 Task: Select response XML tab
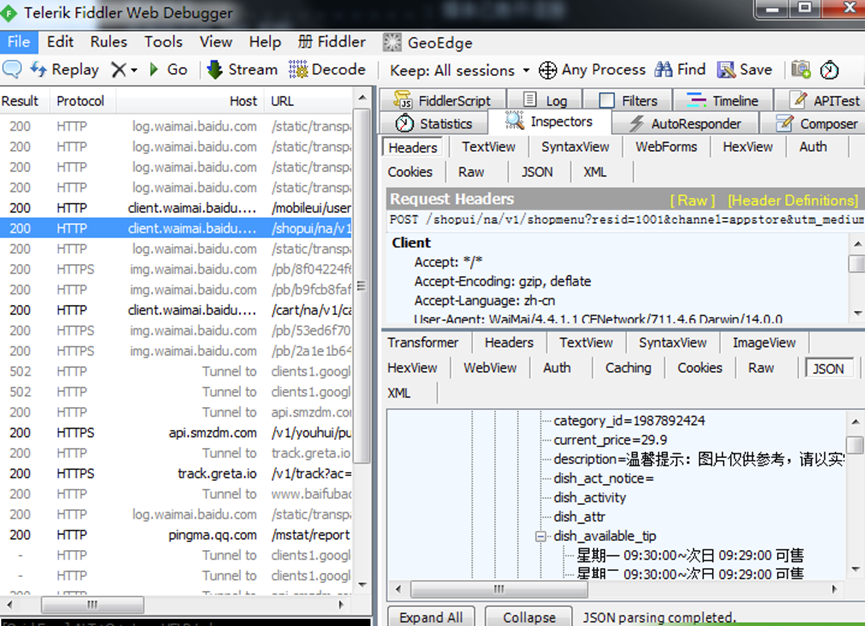[399, 393]
